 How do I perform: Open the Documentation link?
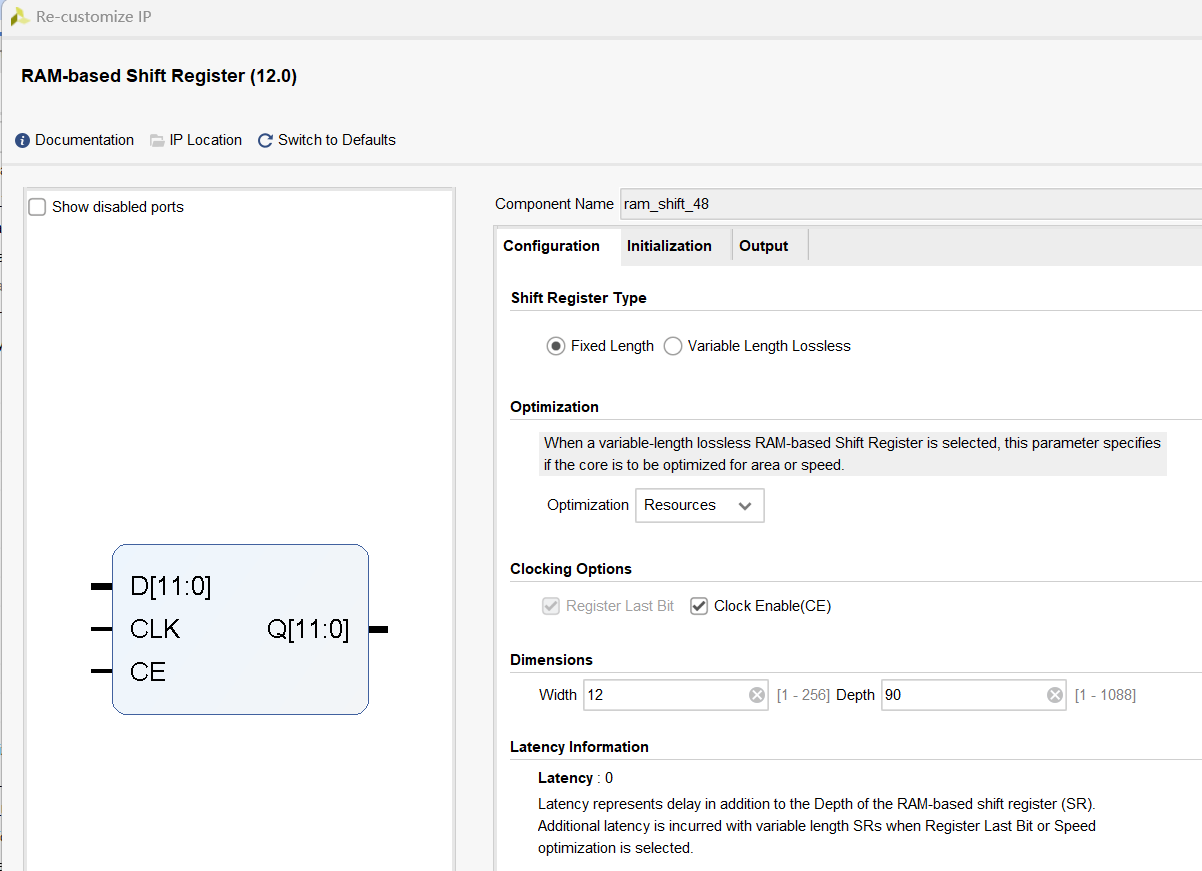(x=83, y=140)
